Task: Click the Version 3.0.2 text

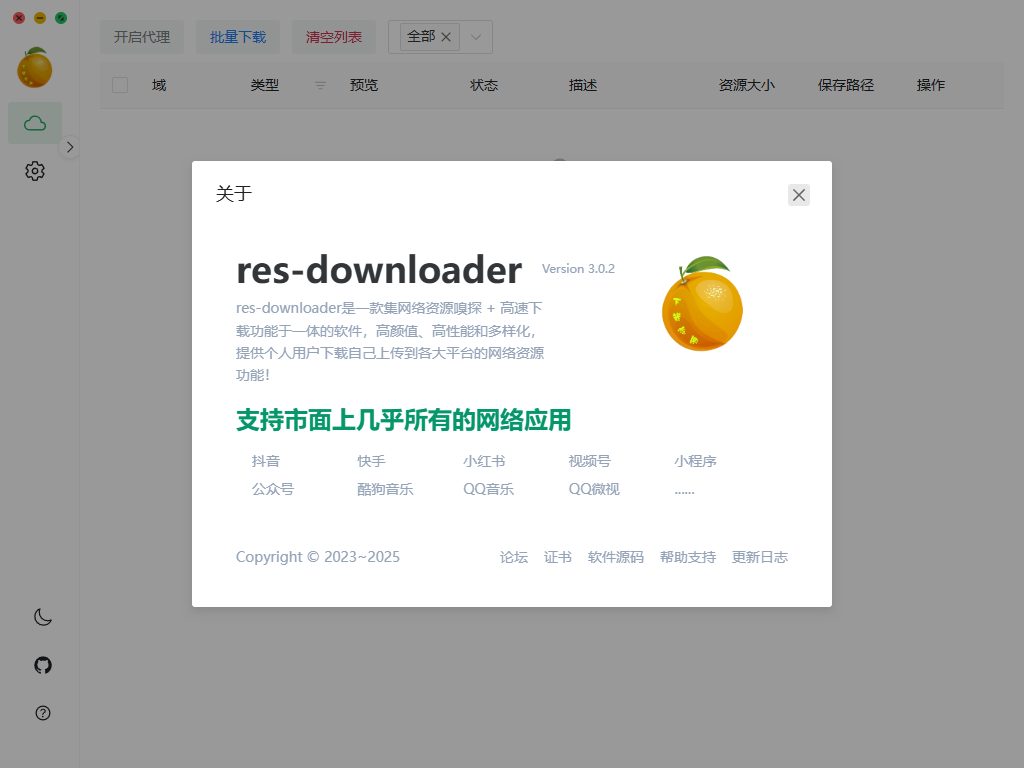Action: point(578,268)
